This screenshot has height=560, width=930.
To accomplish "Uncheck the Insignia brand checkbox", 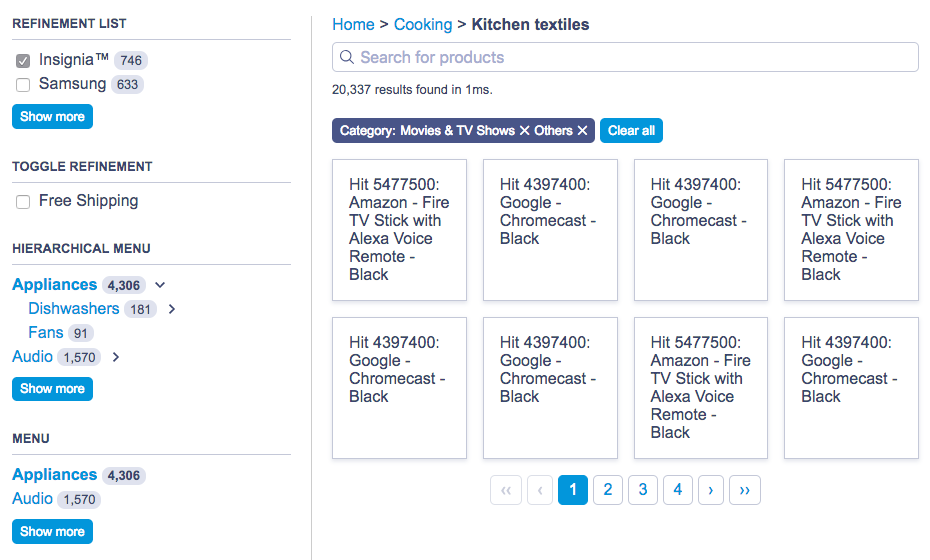I will click(x=23, y=61).
